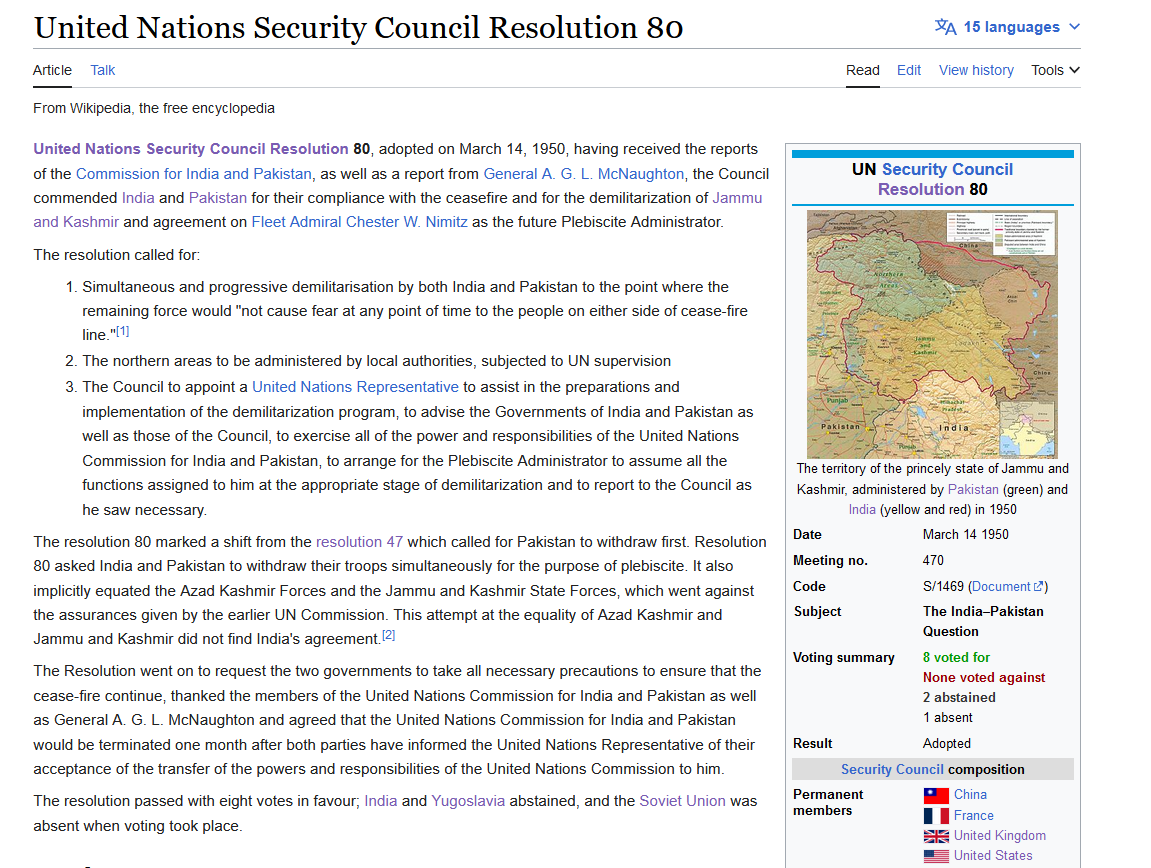Open the Yugoslavia link
Screen dimensions: 1151x868
(468, 801)
